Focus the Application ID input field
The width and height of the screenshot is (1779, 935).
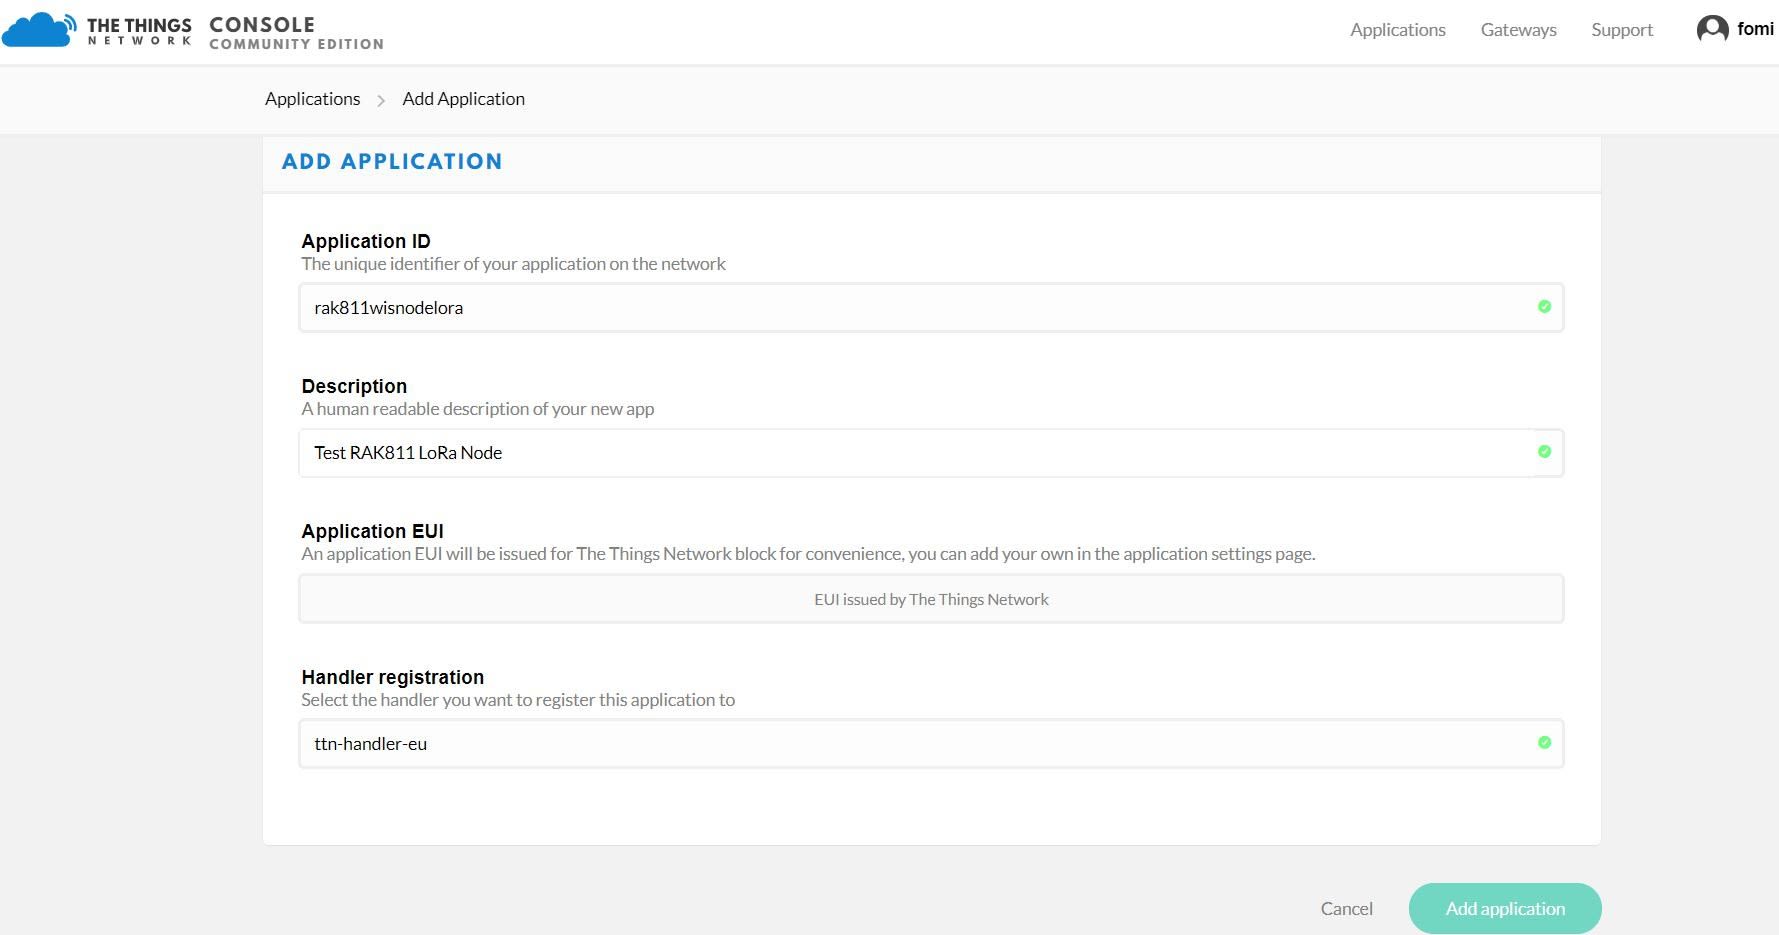(x=931, y=307)
